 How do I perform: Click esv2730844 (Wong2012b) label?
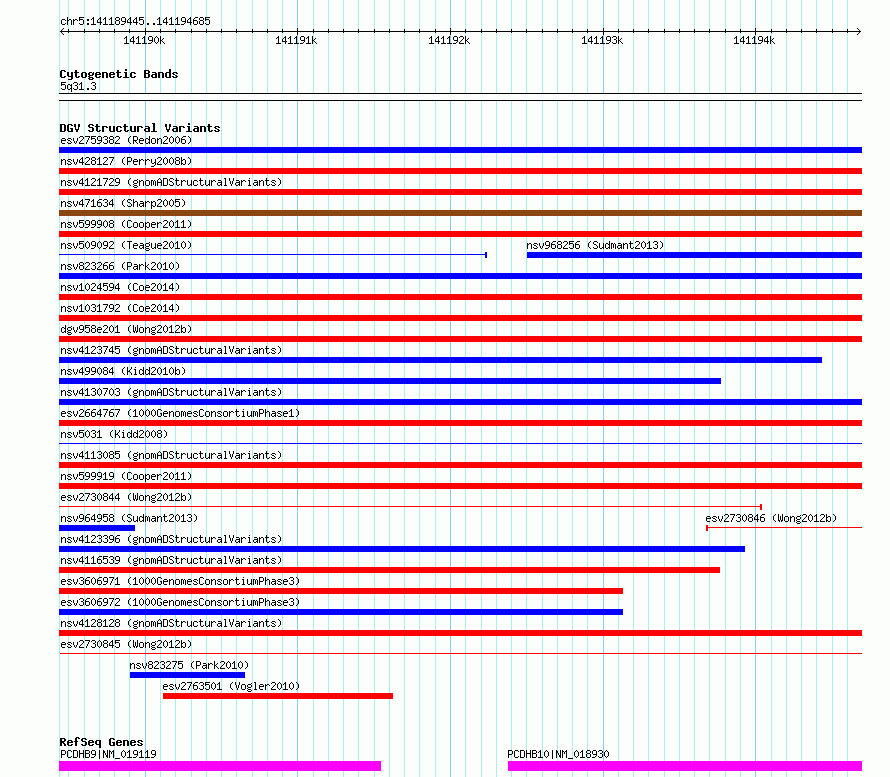click(126, 497)
